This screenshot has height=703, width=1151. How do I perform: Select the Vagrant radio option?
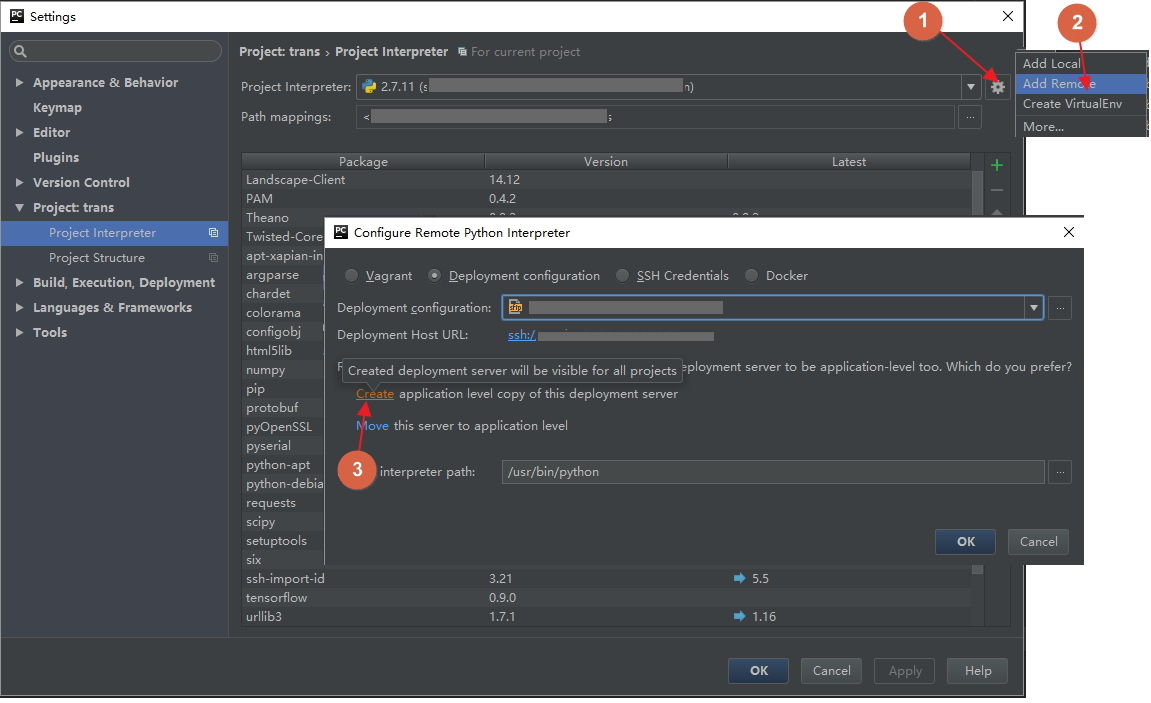pyautogui.click(x=352, y=275)
